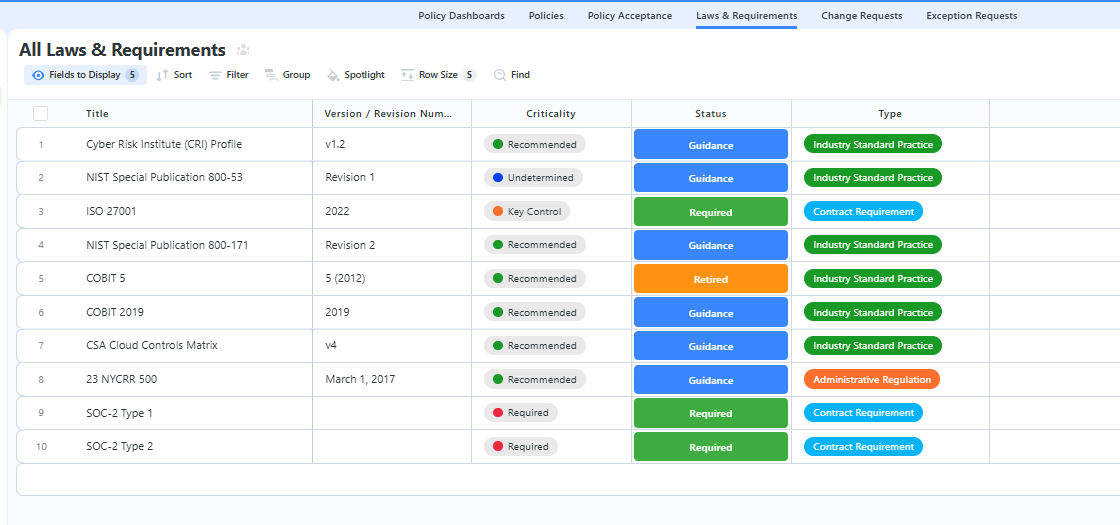The height and width of the screenshot is (525, 1120).
Task: Open the Group options
Action: 287,75
